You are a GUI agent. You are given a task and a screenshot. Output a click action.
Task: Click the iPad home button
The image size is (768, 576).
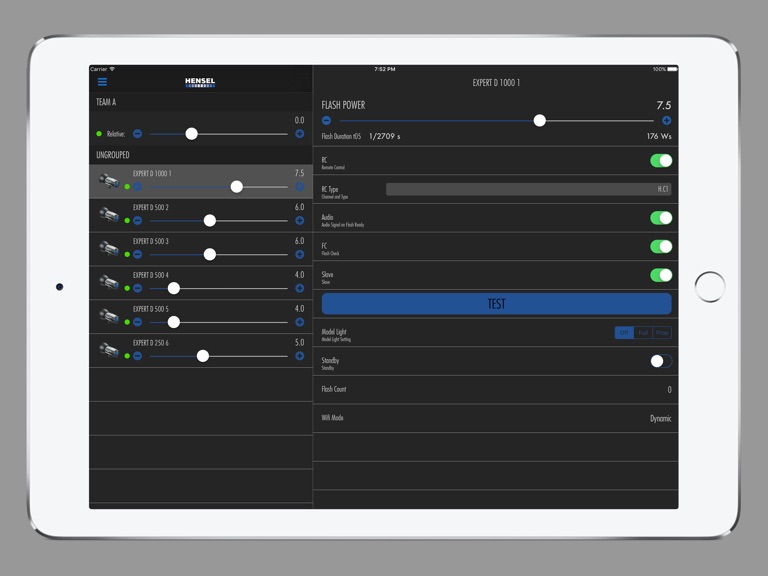click(710, 287)
